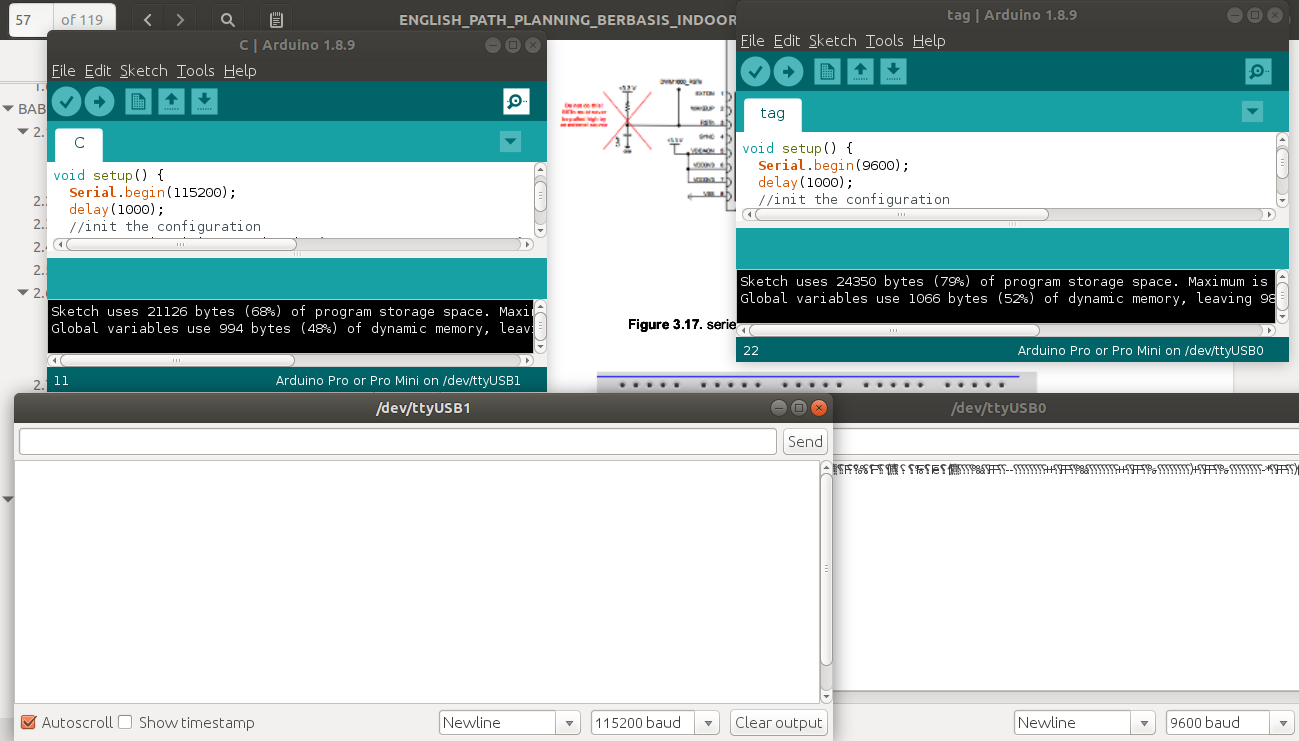Open the 9600 baud dropdown in ttyUSB0 monitor

pyautogui.click(x=1283, y=722)
